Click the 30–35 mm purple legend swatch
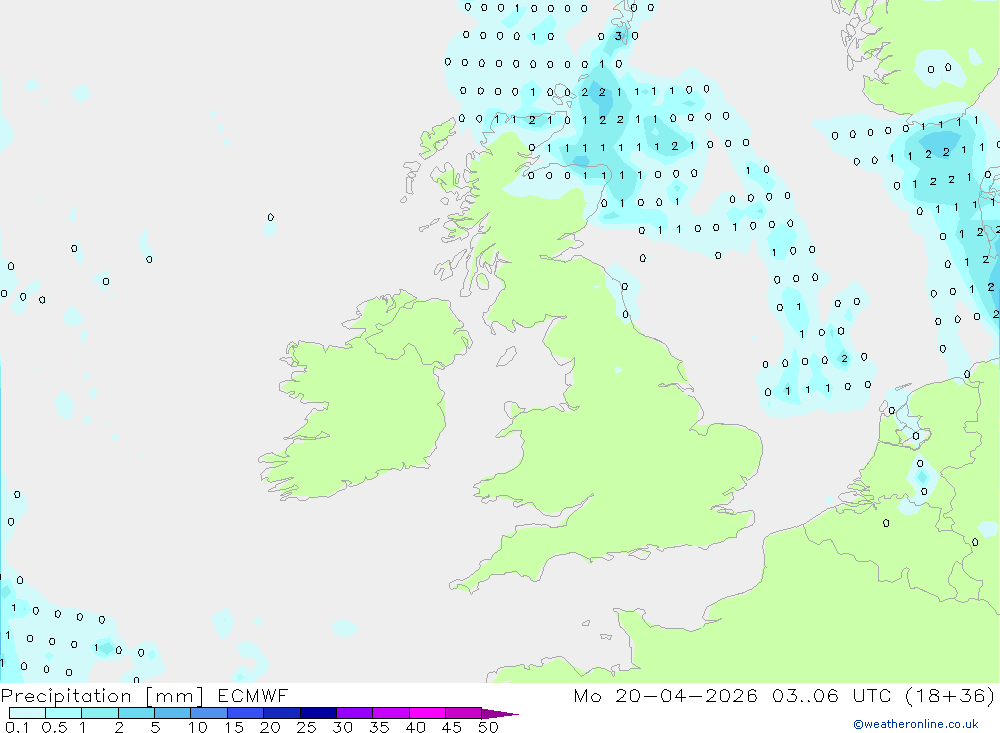1000x733 pixels. coord(355,713)
